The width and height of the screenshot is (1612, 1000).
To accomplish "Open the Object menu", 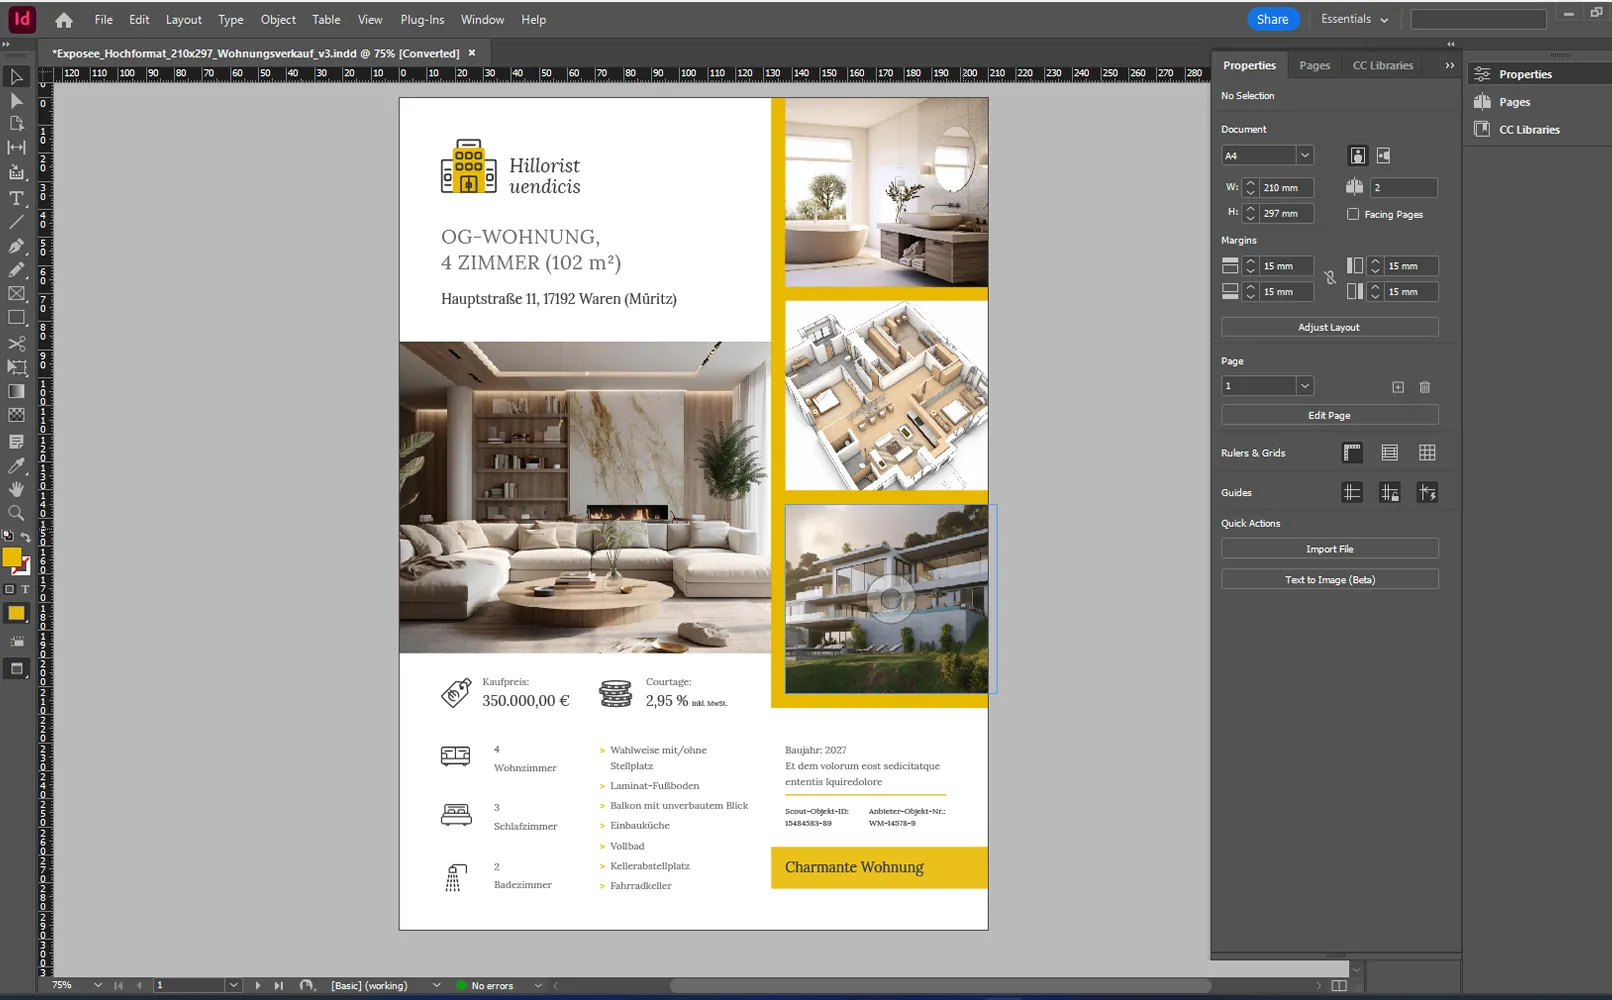I will (278, 19).
